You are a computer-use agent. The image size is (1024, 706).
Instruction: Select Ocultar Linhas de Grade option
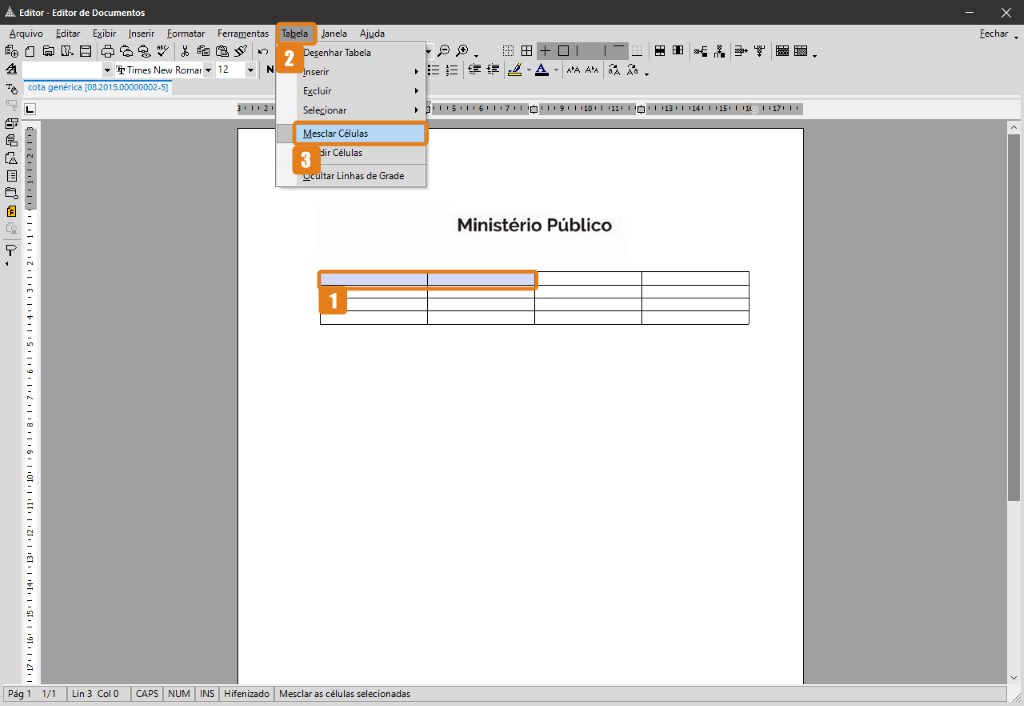(x=351, y=175)
